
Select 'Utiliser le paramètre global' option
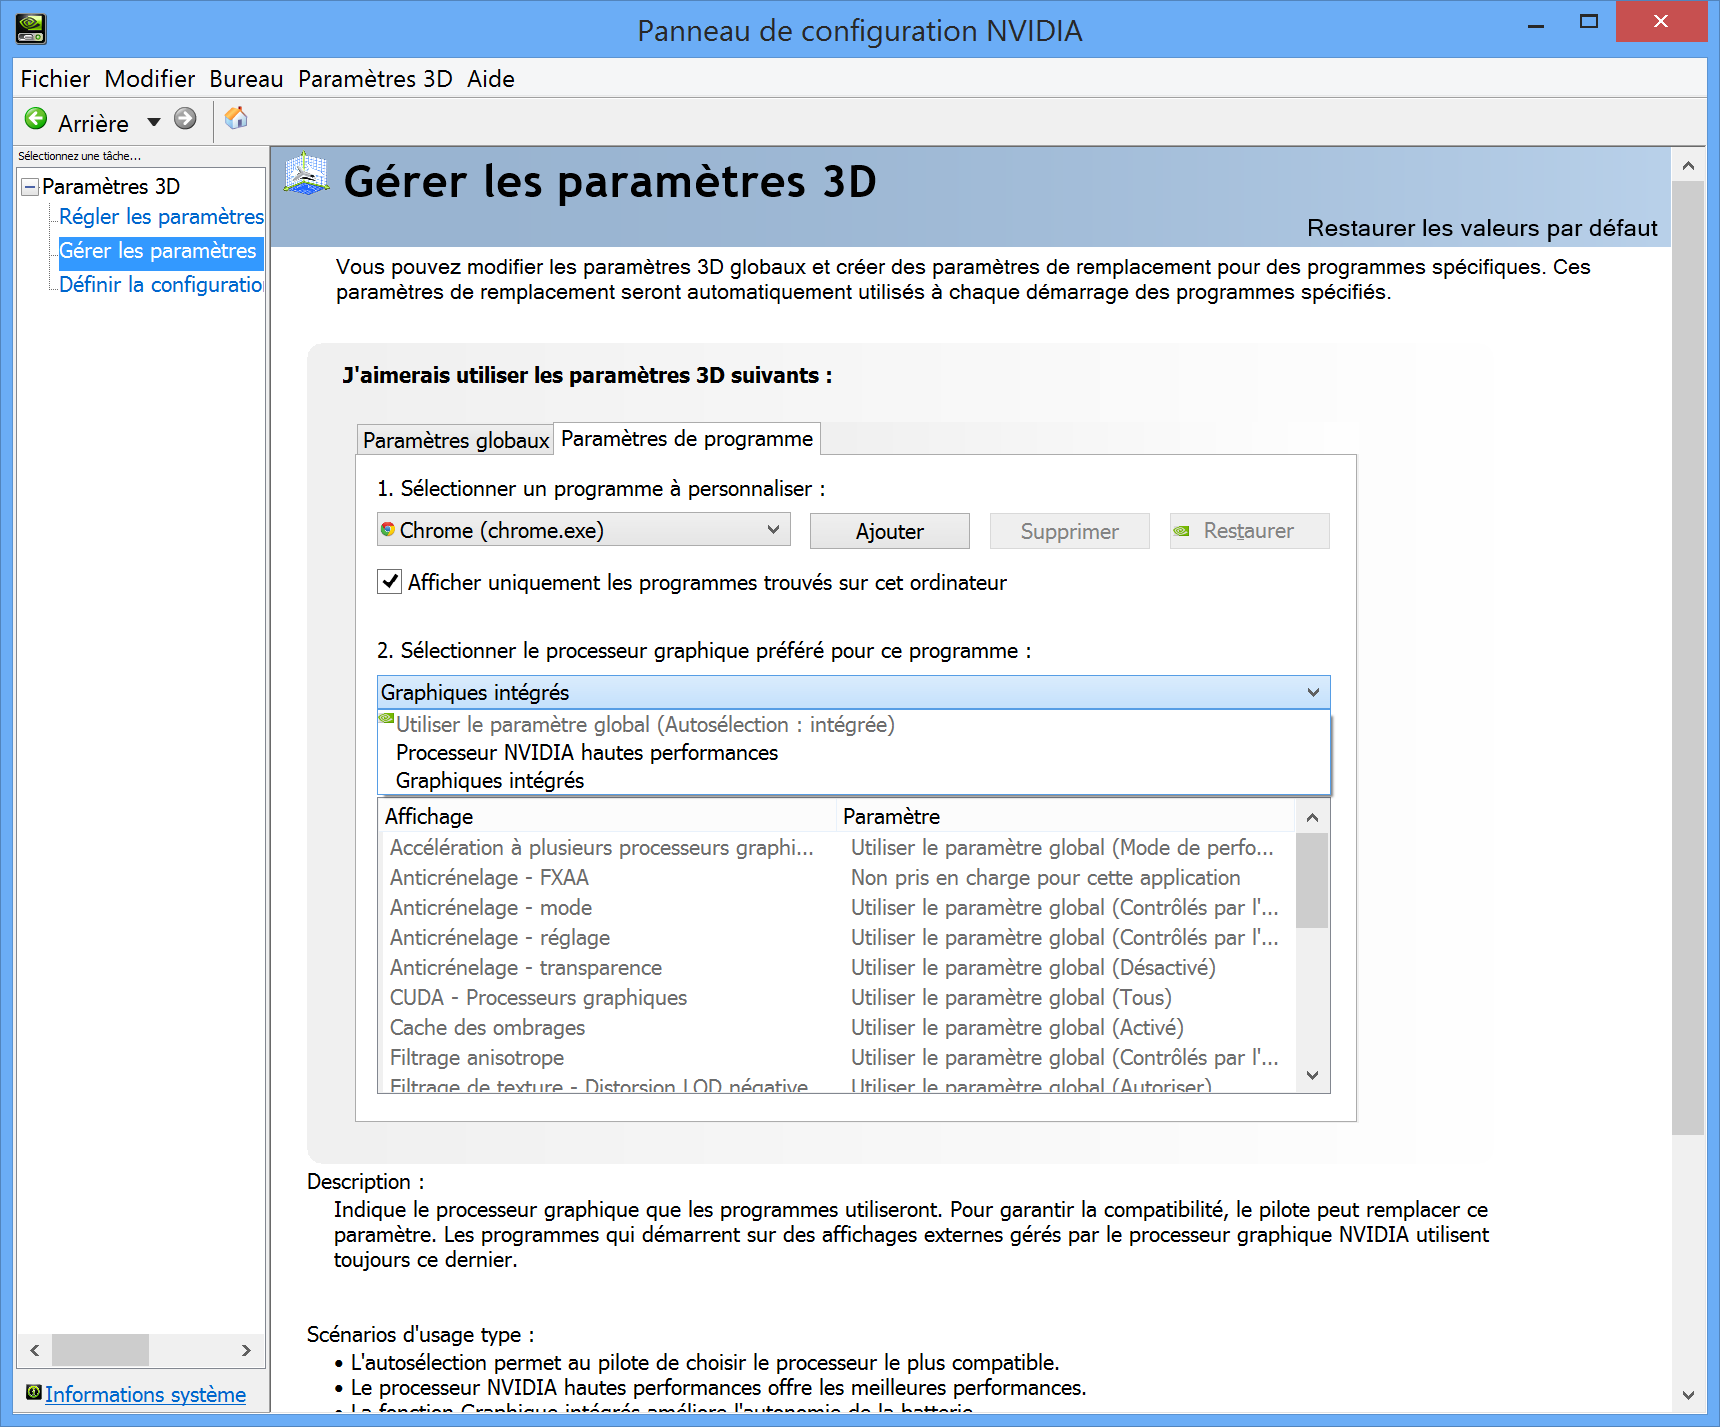[644, 725]
